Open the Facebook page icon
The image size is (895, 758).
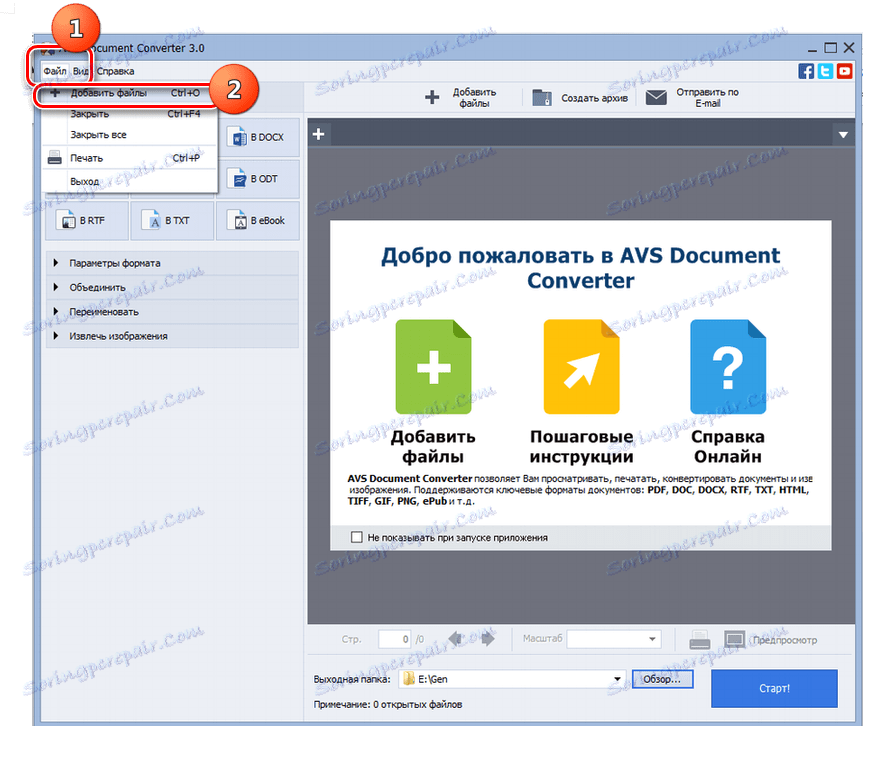806,71
